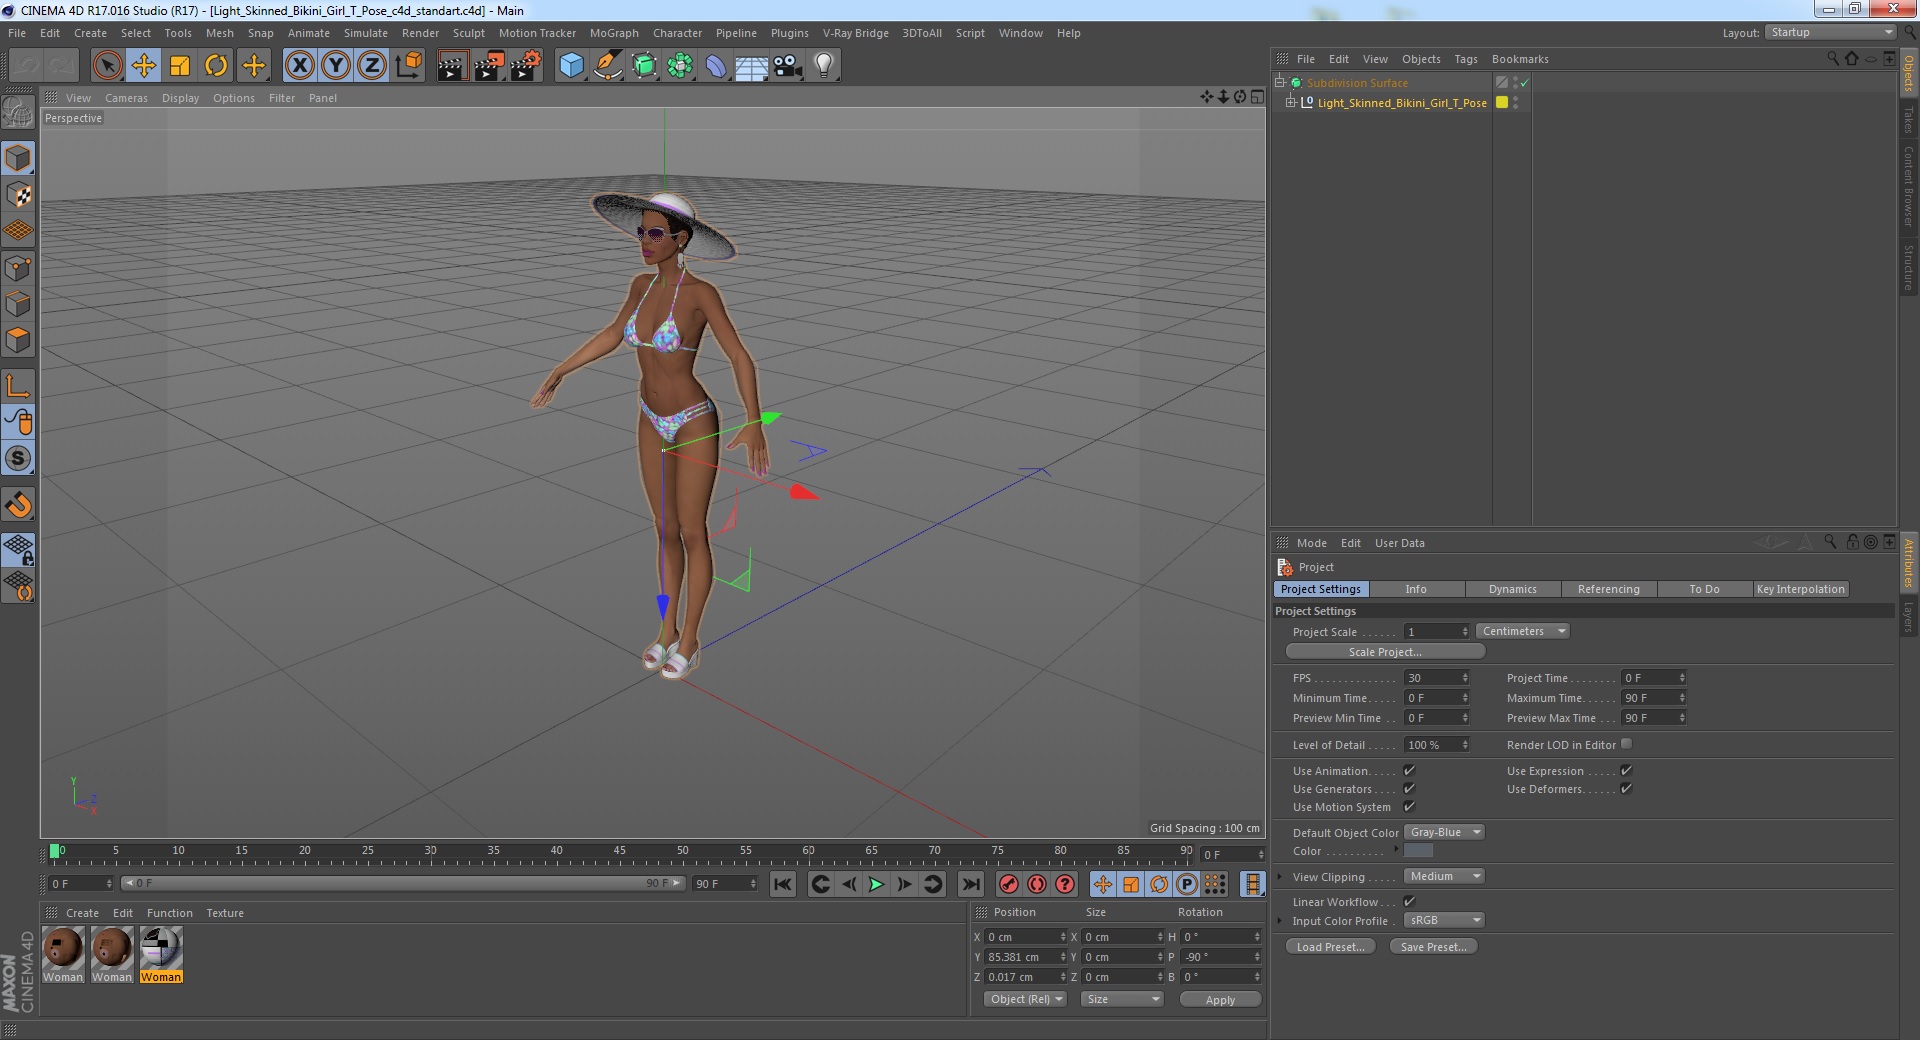Open the Centimeters unit dropdown
This screenshot has height=1040, width=1920.
1523,631
